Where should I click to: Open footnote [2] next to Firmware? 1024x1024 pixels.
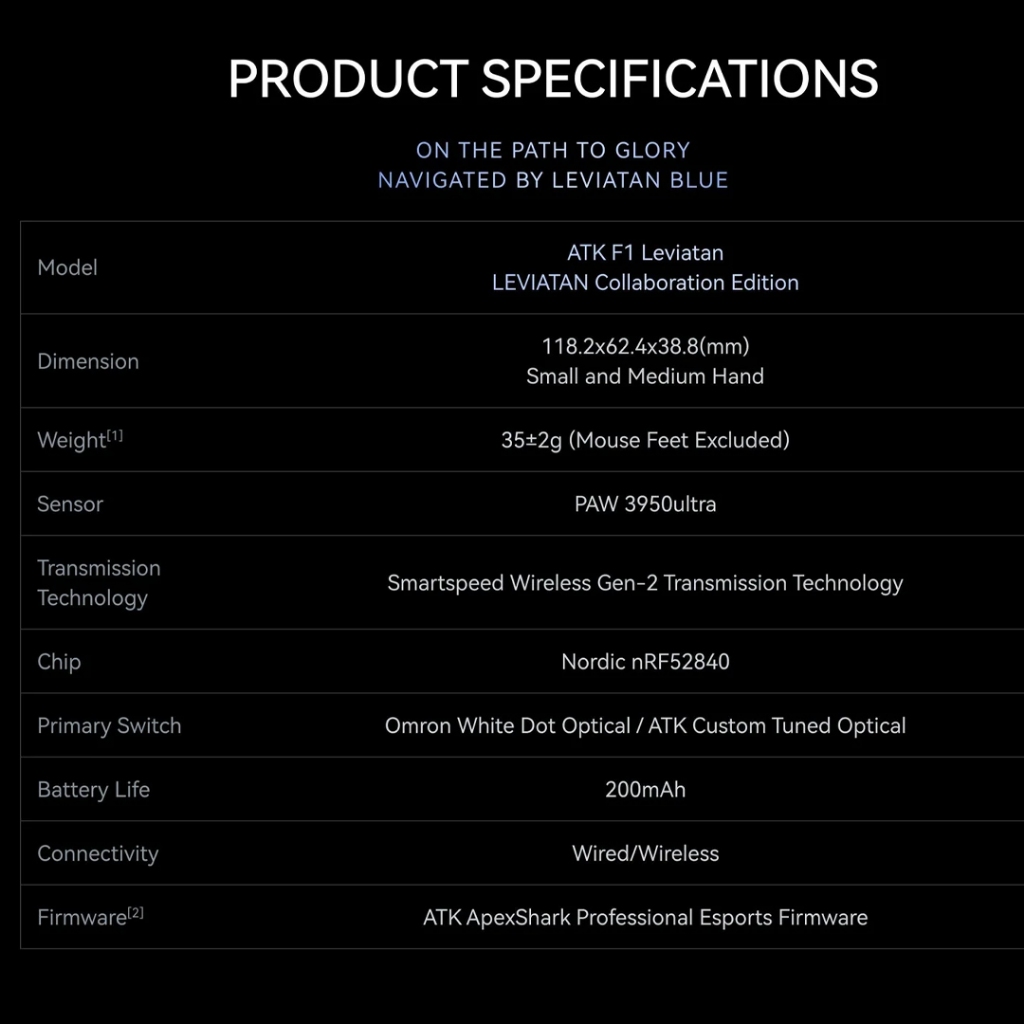[x=136, y=912]
